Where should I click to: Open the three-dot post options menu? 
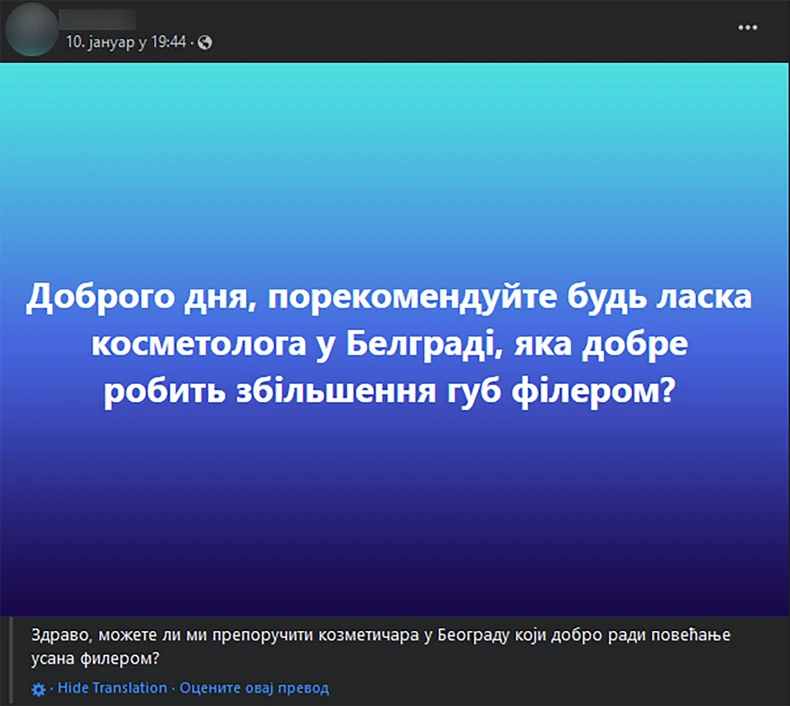tap(747, 28)
